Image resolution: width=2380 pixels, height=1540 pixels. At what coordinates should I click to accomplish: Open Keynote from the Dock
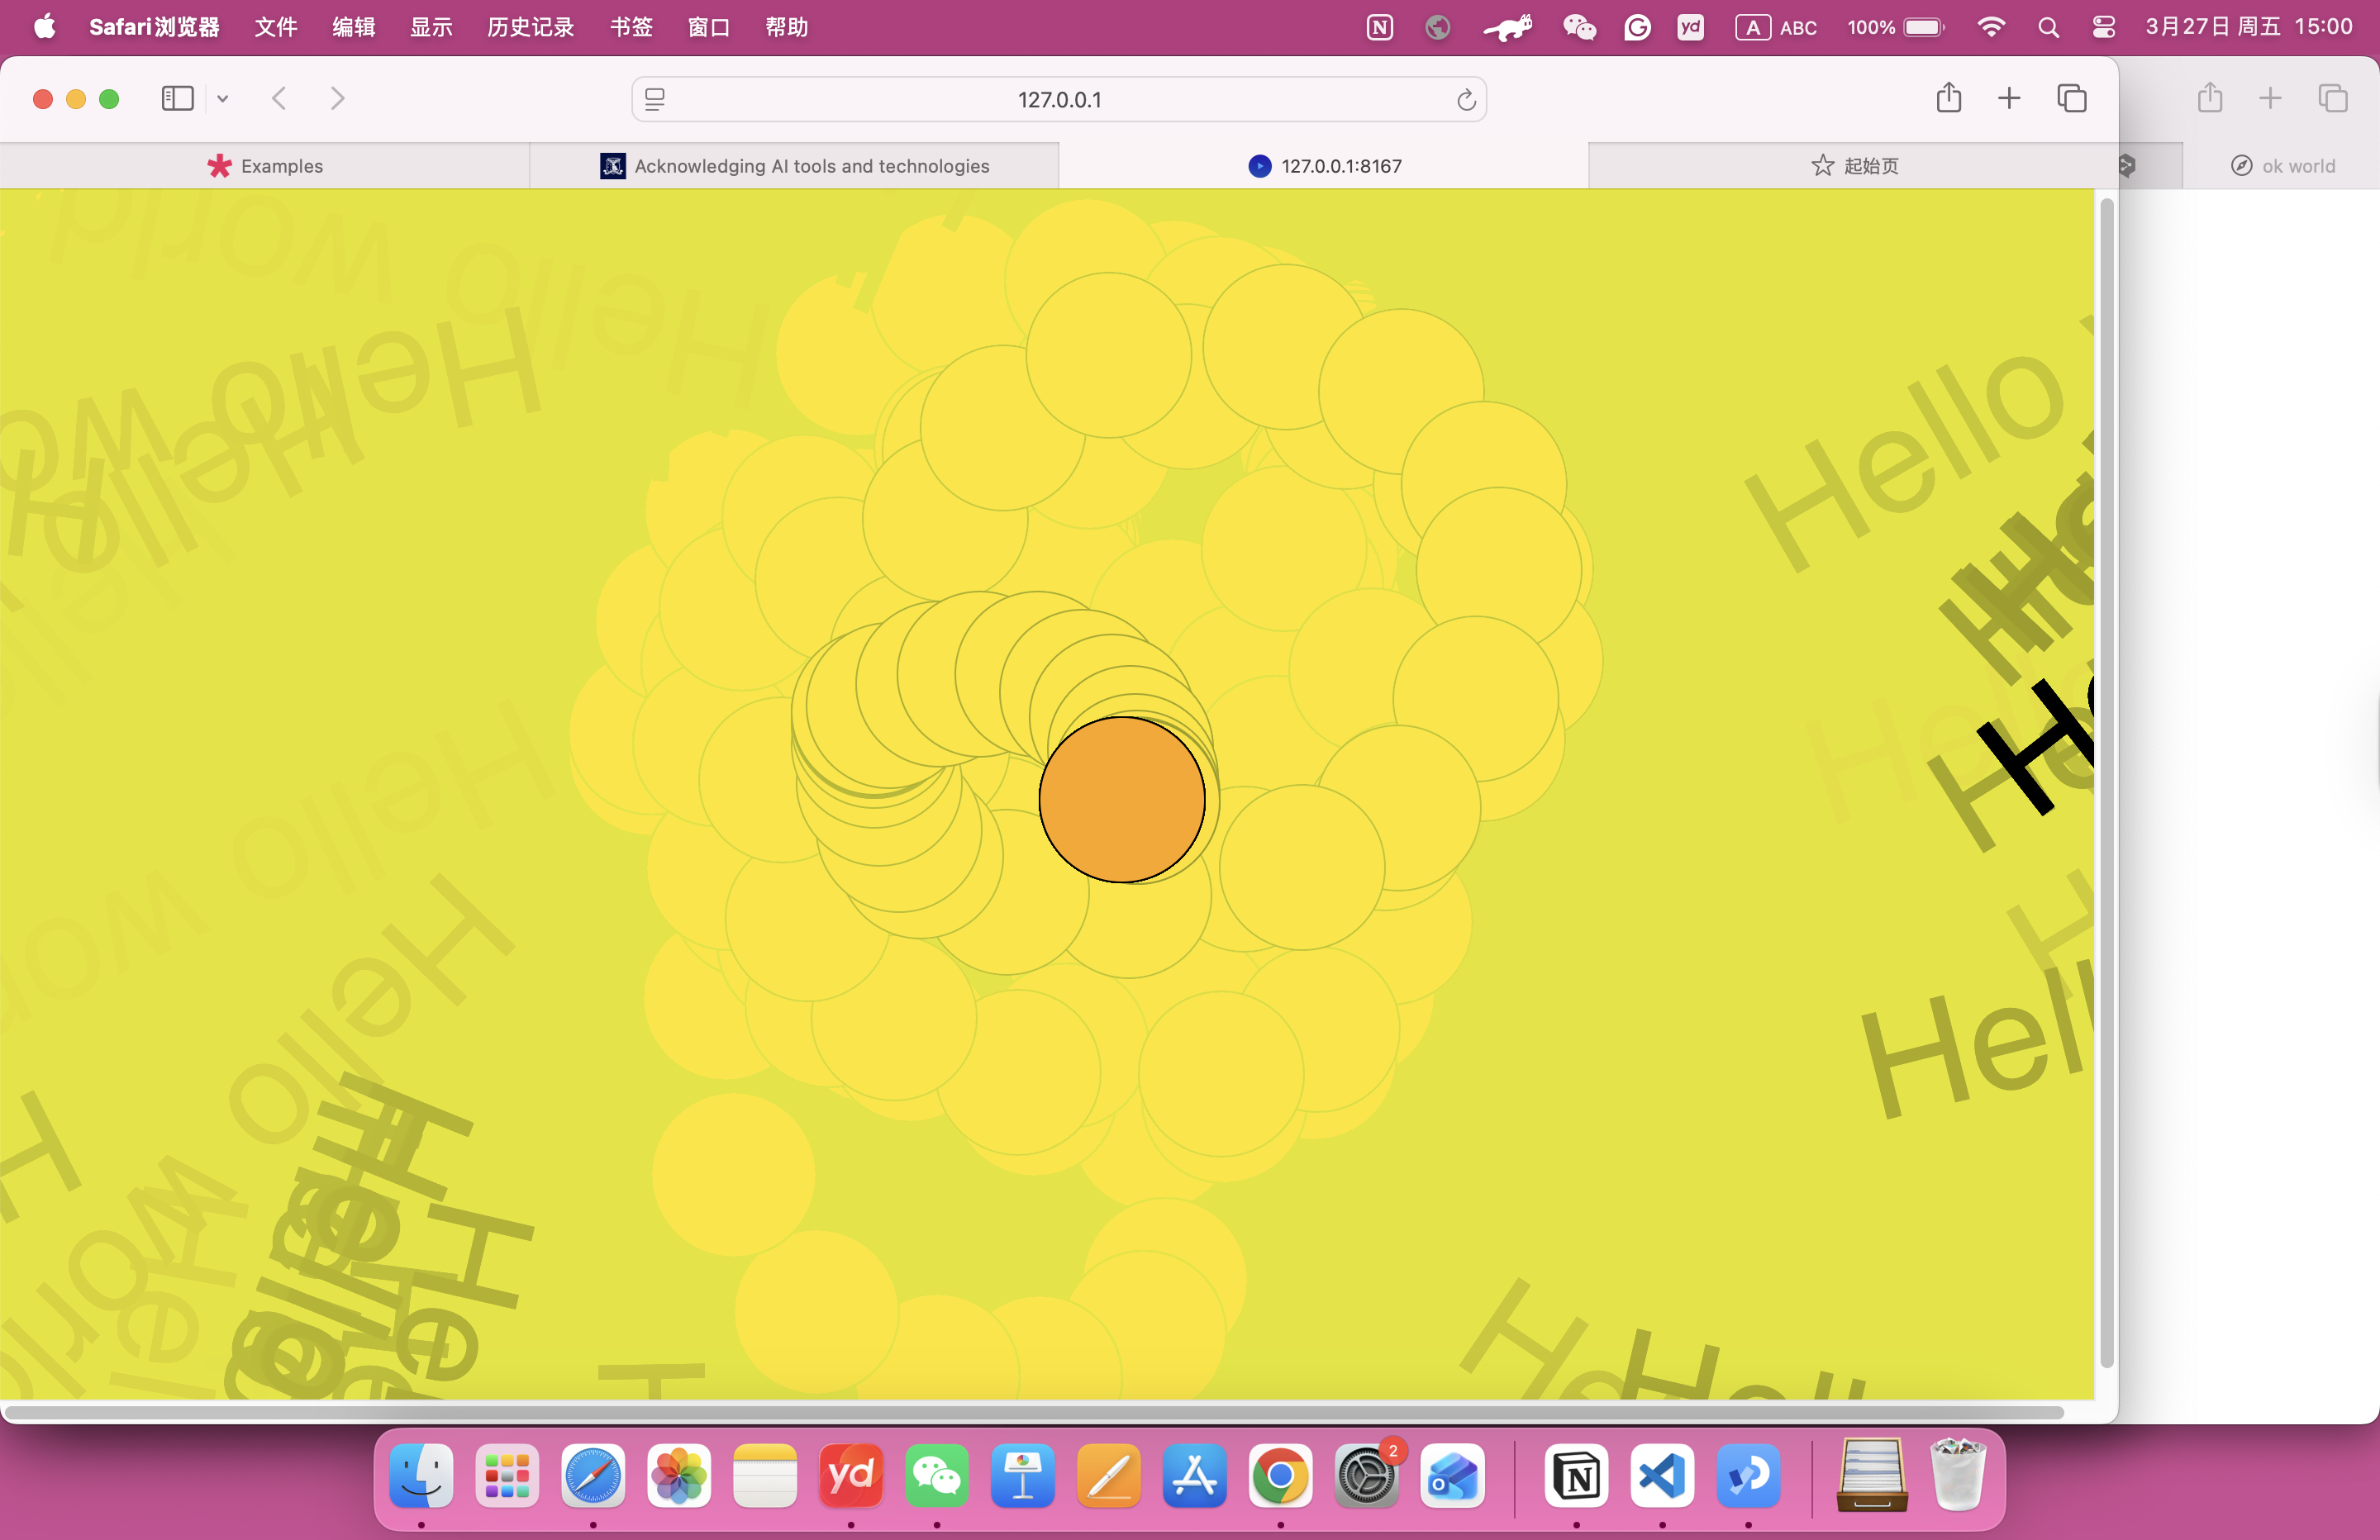click(1023, 1475)
